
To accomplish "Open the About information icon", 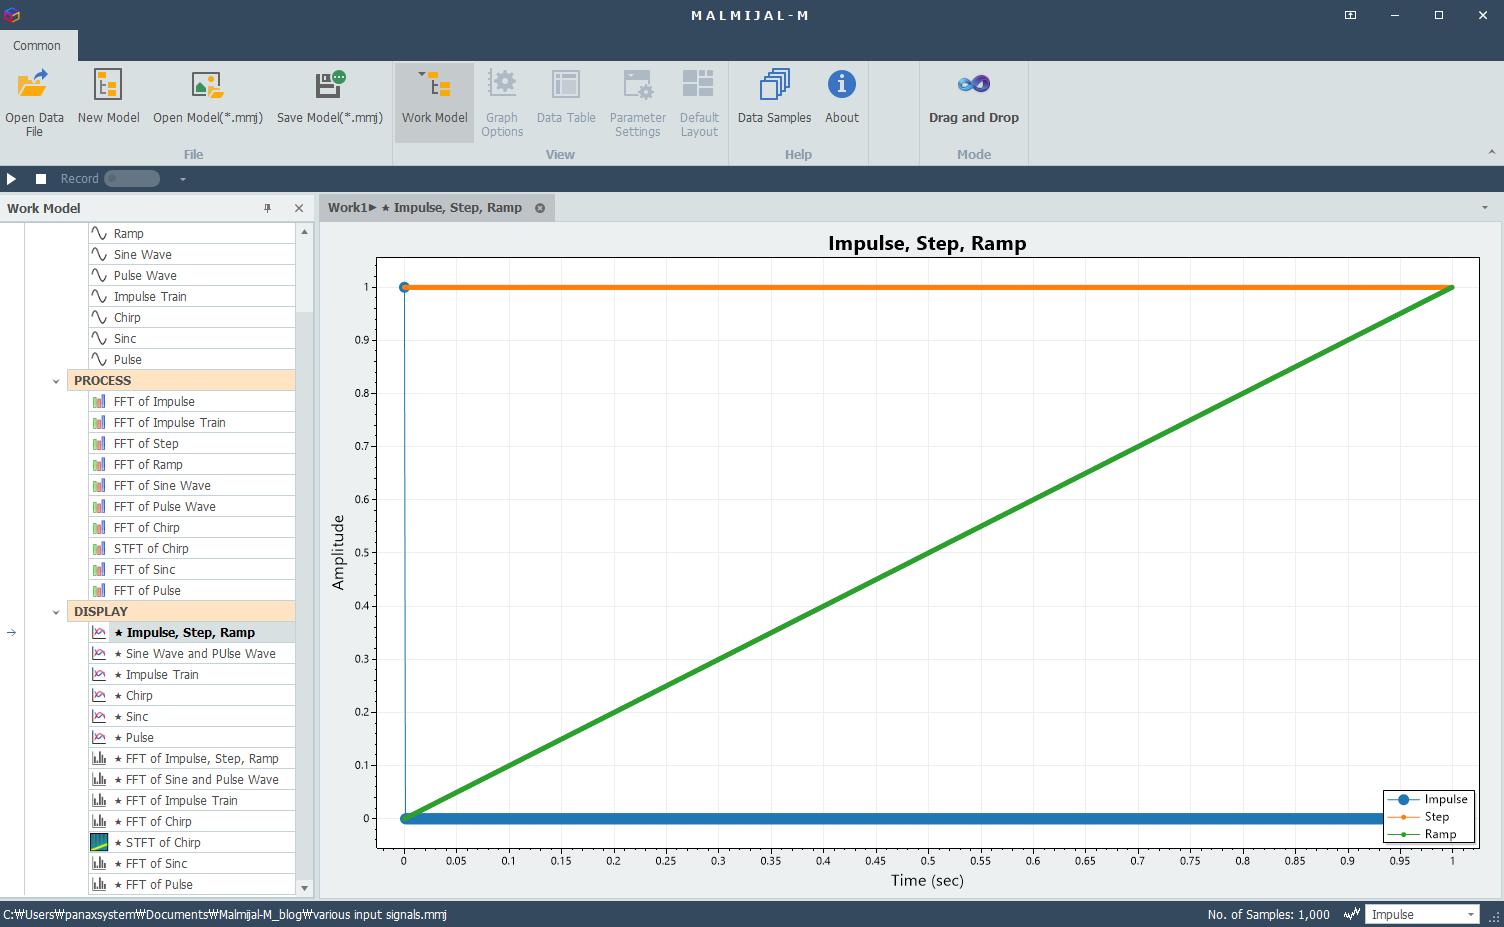I will [x=842, y=84].
